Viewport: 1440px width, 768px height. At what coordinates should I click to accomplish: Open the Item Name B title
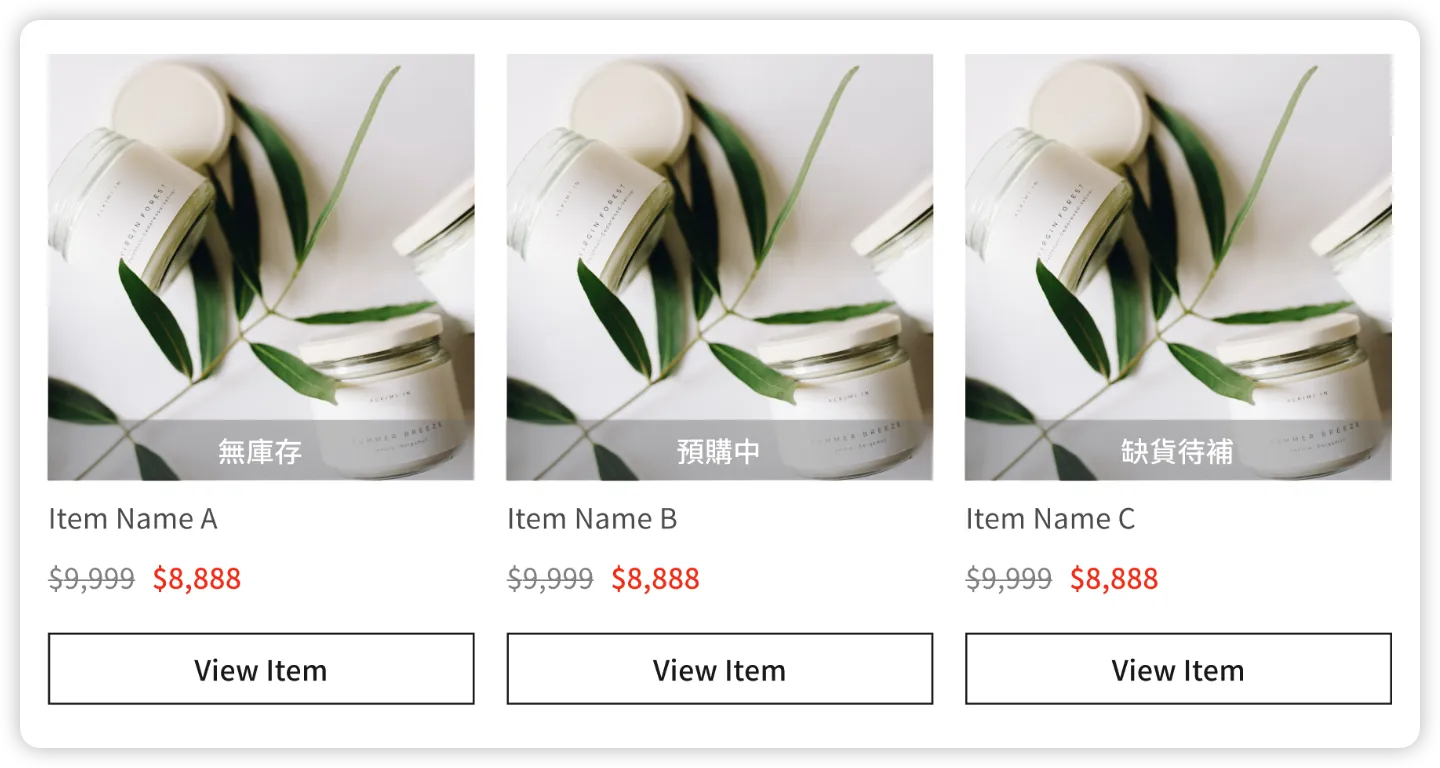coord(592,519)
